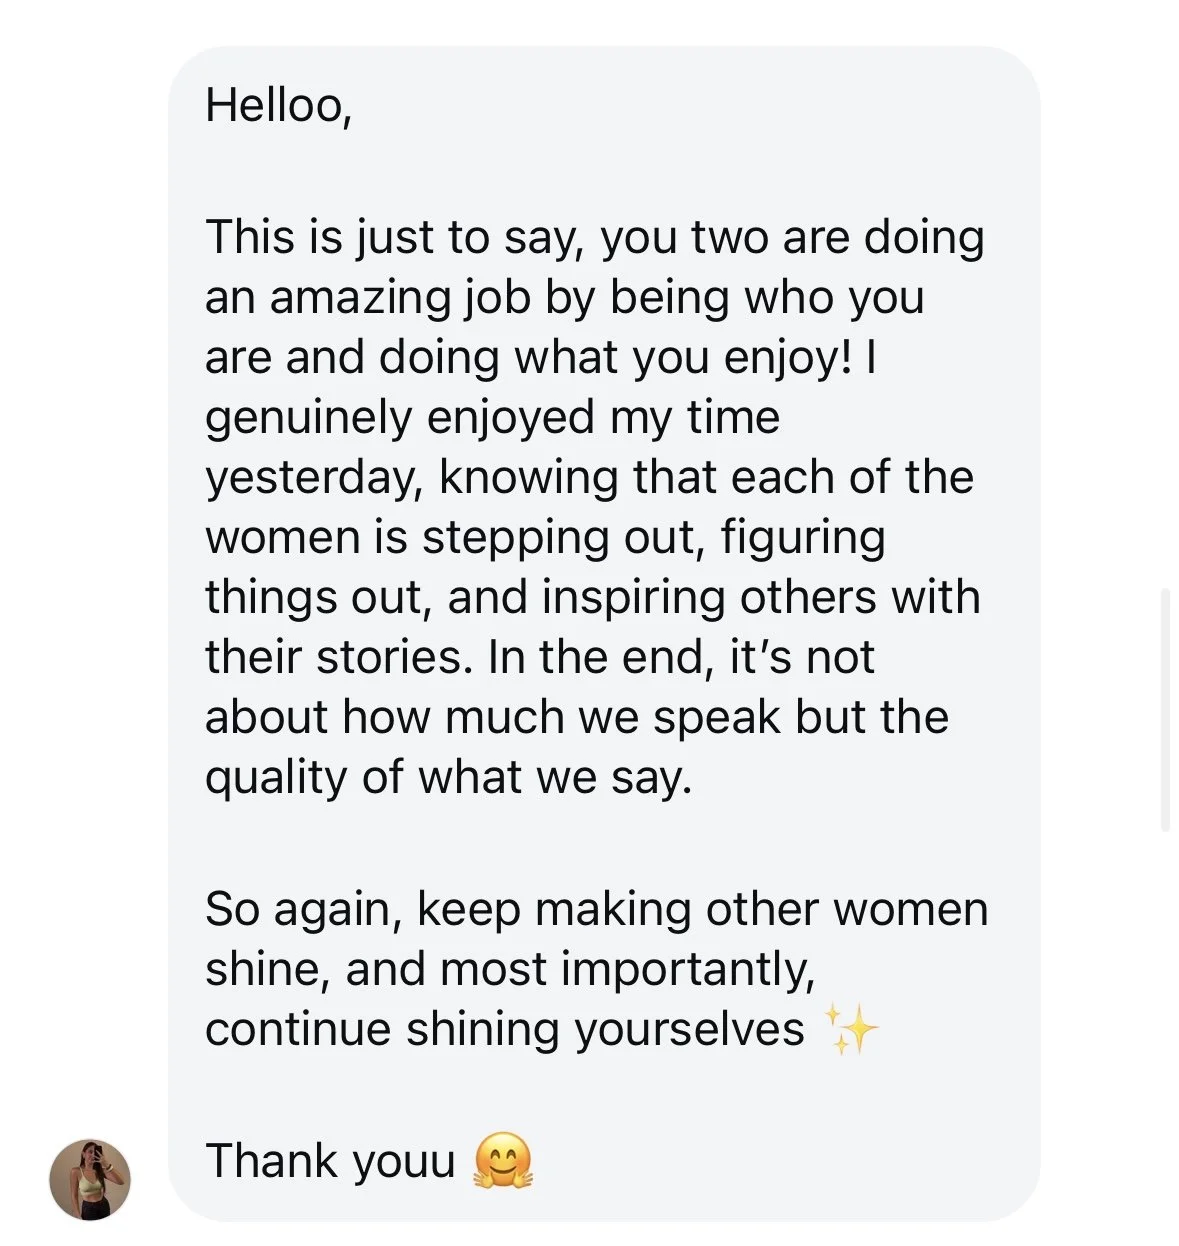Screen dimensions: 1179x1246
Task: Click the line 'things out, and inspiring others'
Action: [x=593, y=598]
